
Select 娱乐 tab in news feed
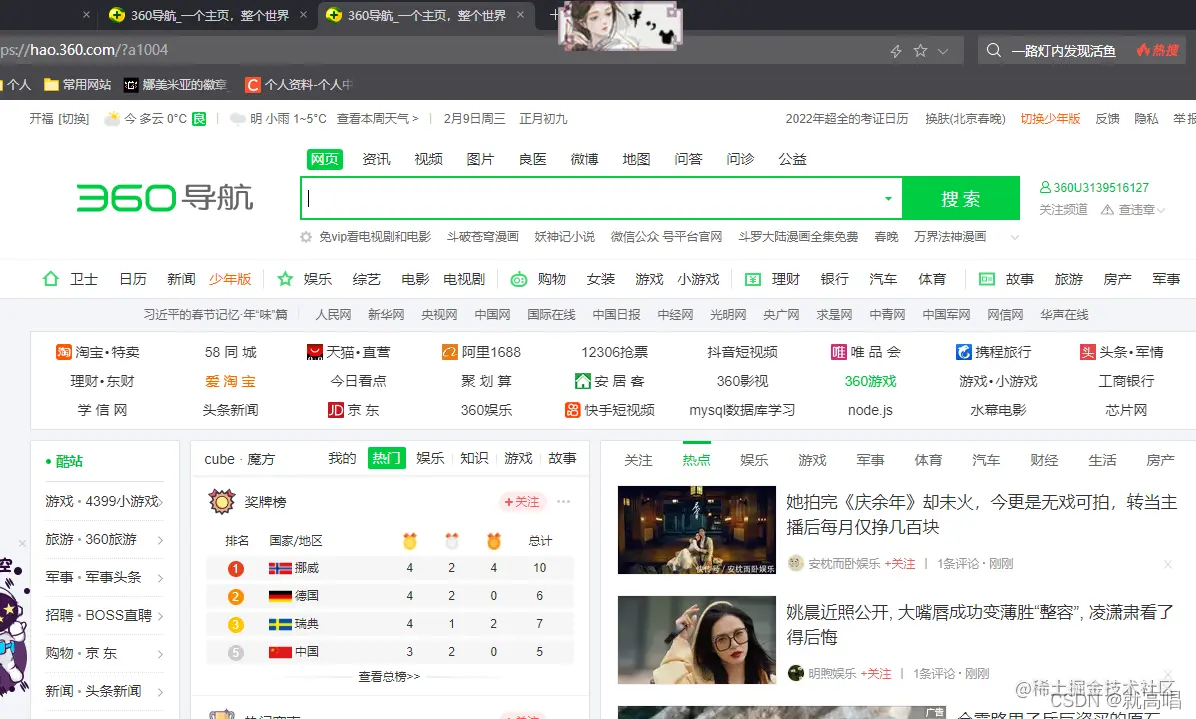(754, 460)
